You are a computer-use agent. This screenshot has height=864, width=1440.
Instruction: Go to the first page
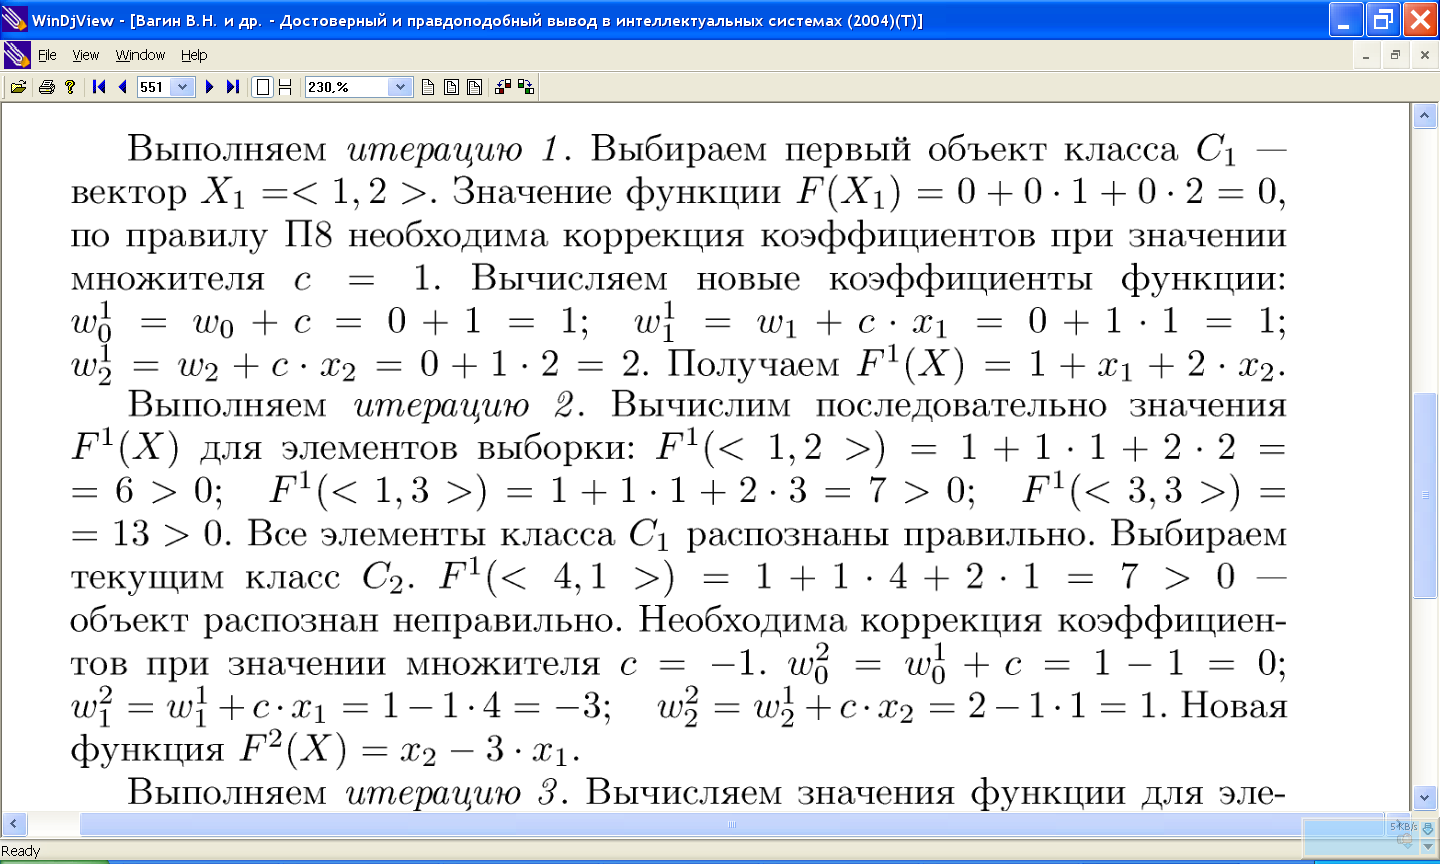99,87
